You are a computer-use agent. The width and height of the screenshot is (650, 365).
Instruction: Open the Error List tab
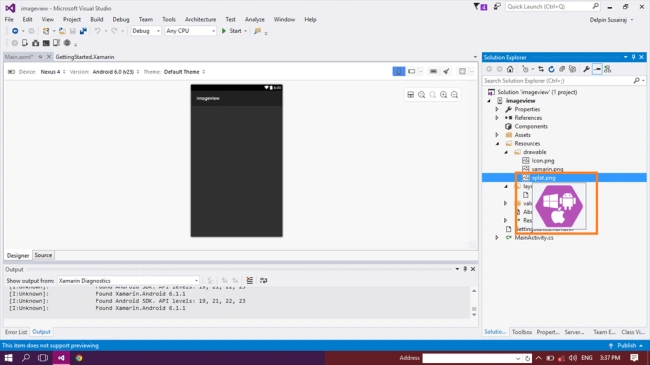tap(16, 332)
